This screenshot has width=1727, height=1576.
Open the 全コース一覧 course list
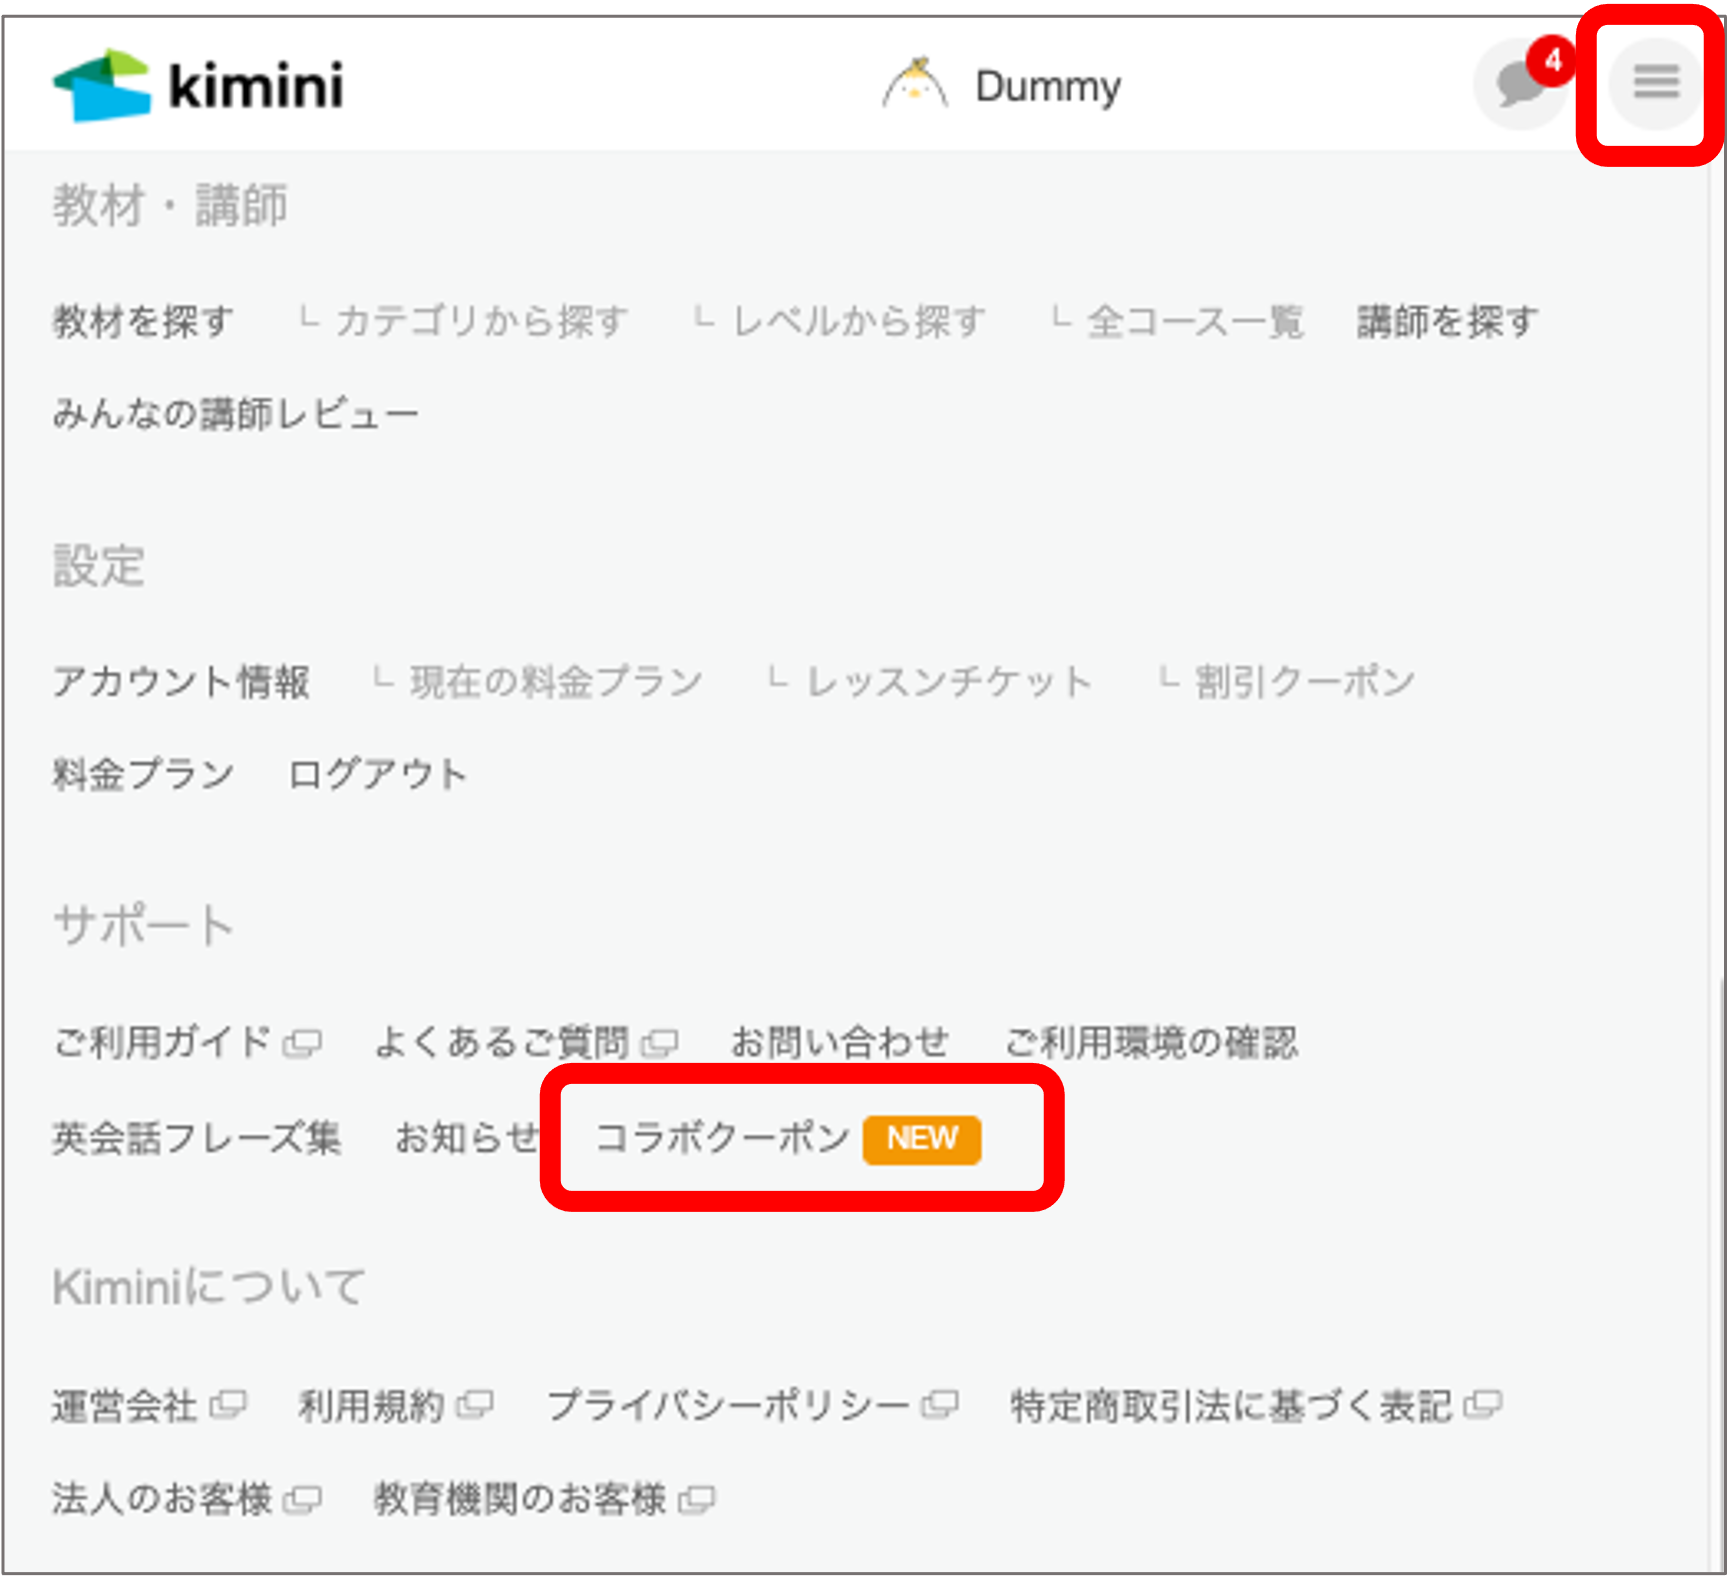click(x=1196, y=321)
